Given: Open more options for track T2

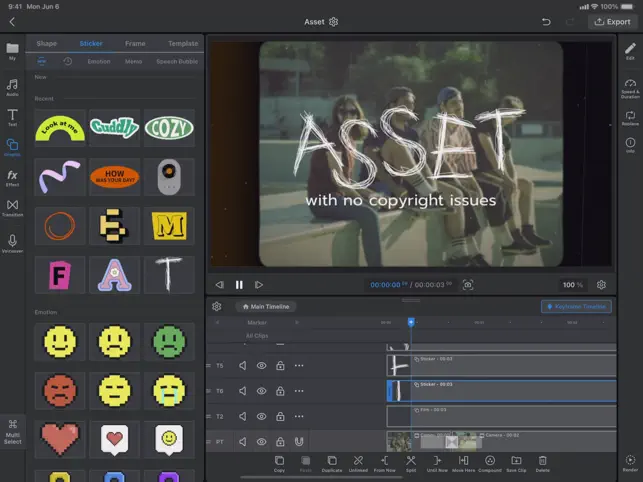Looking at the screenshot, I should point(299,416).
